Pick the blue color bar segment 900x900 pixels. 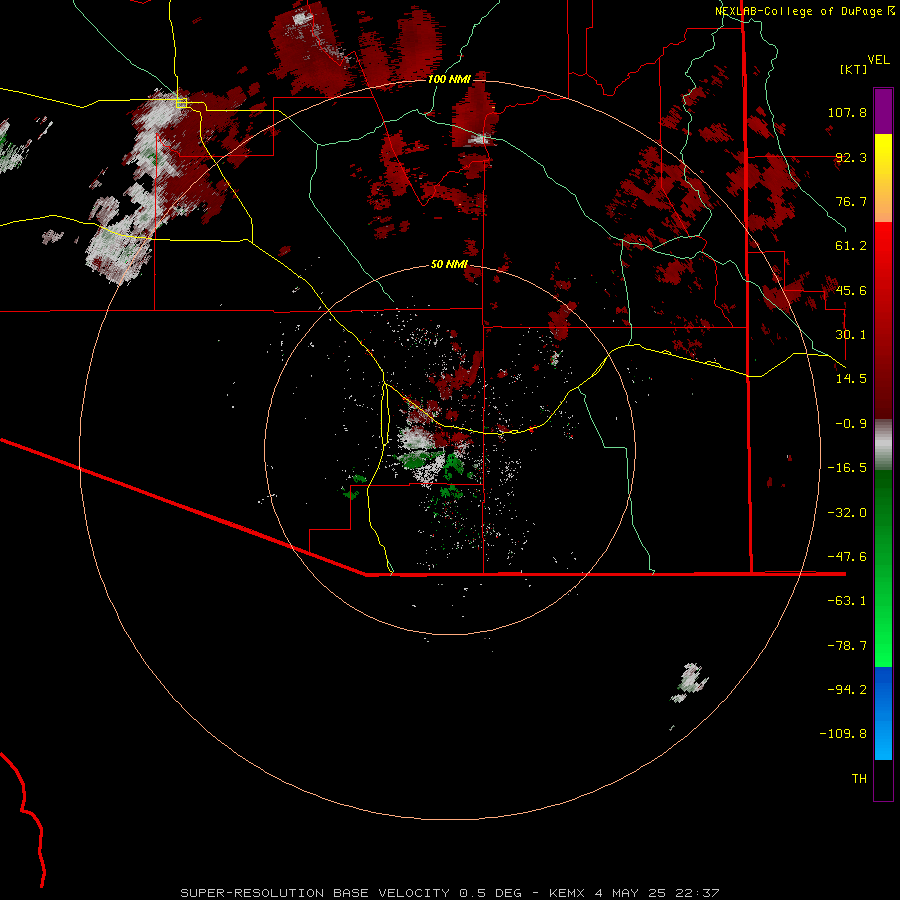coord(883,713)
